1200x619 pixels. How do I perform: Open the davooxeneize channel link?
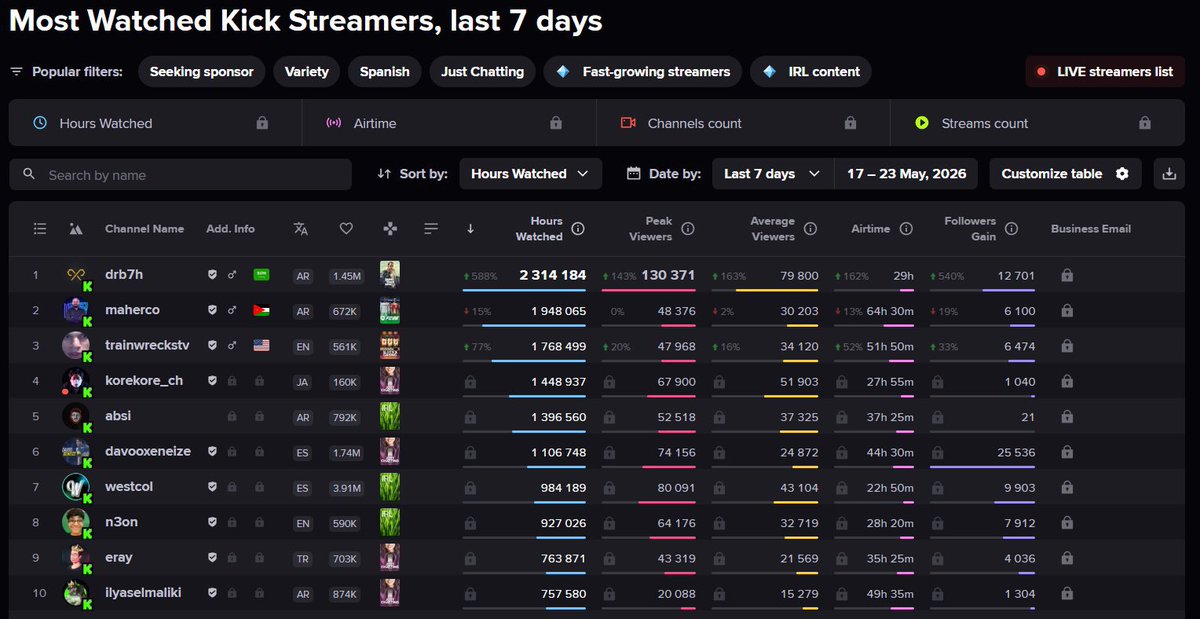(148, 452)
